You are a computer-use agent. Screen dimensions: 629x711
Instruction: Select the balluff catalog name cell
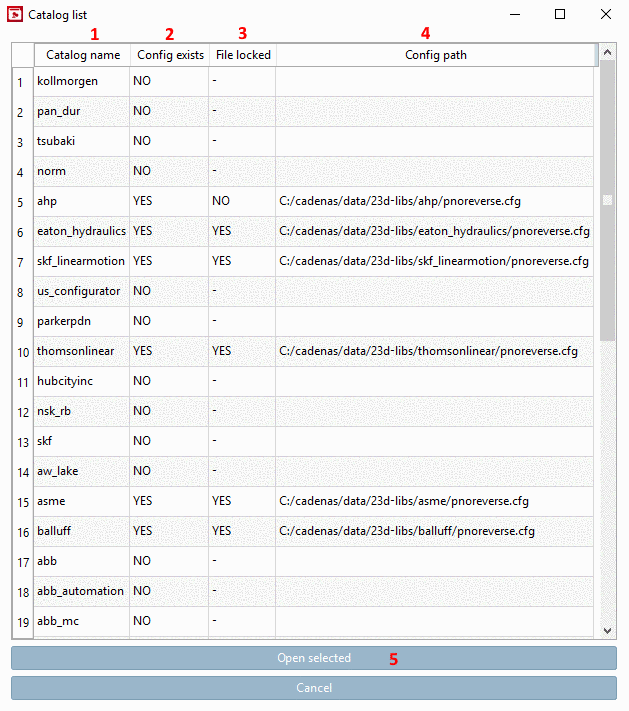coord(82,531)
